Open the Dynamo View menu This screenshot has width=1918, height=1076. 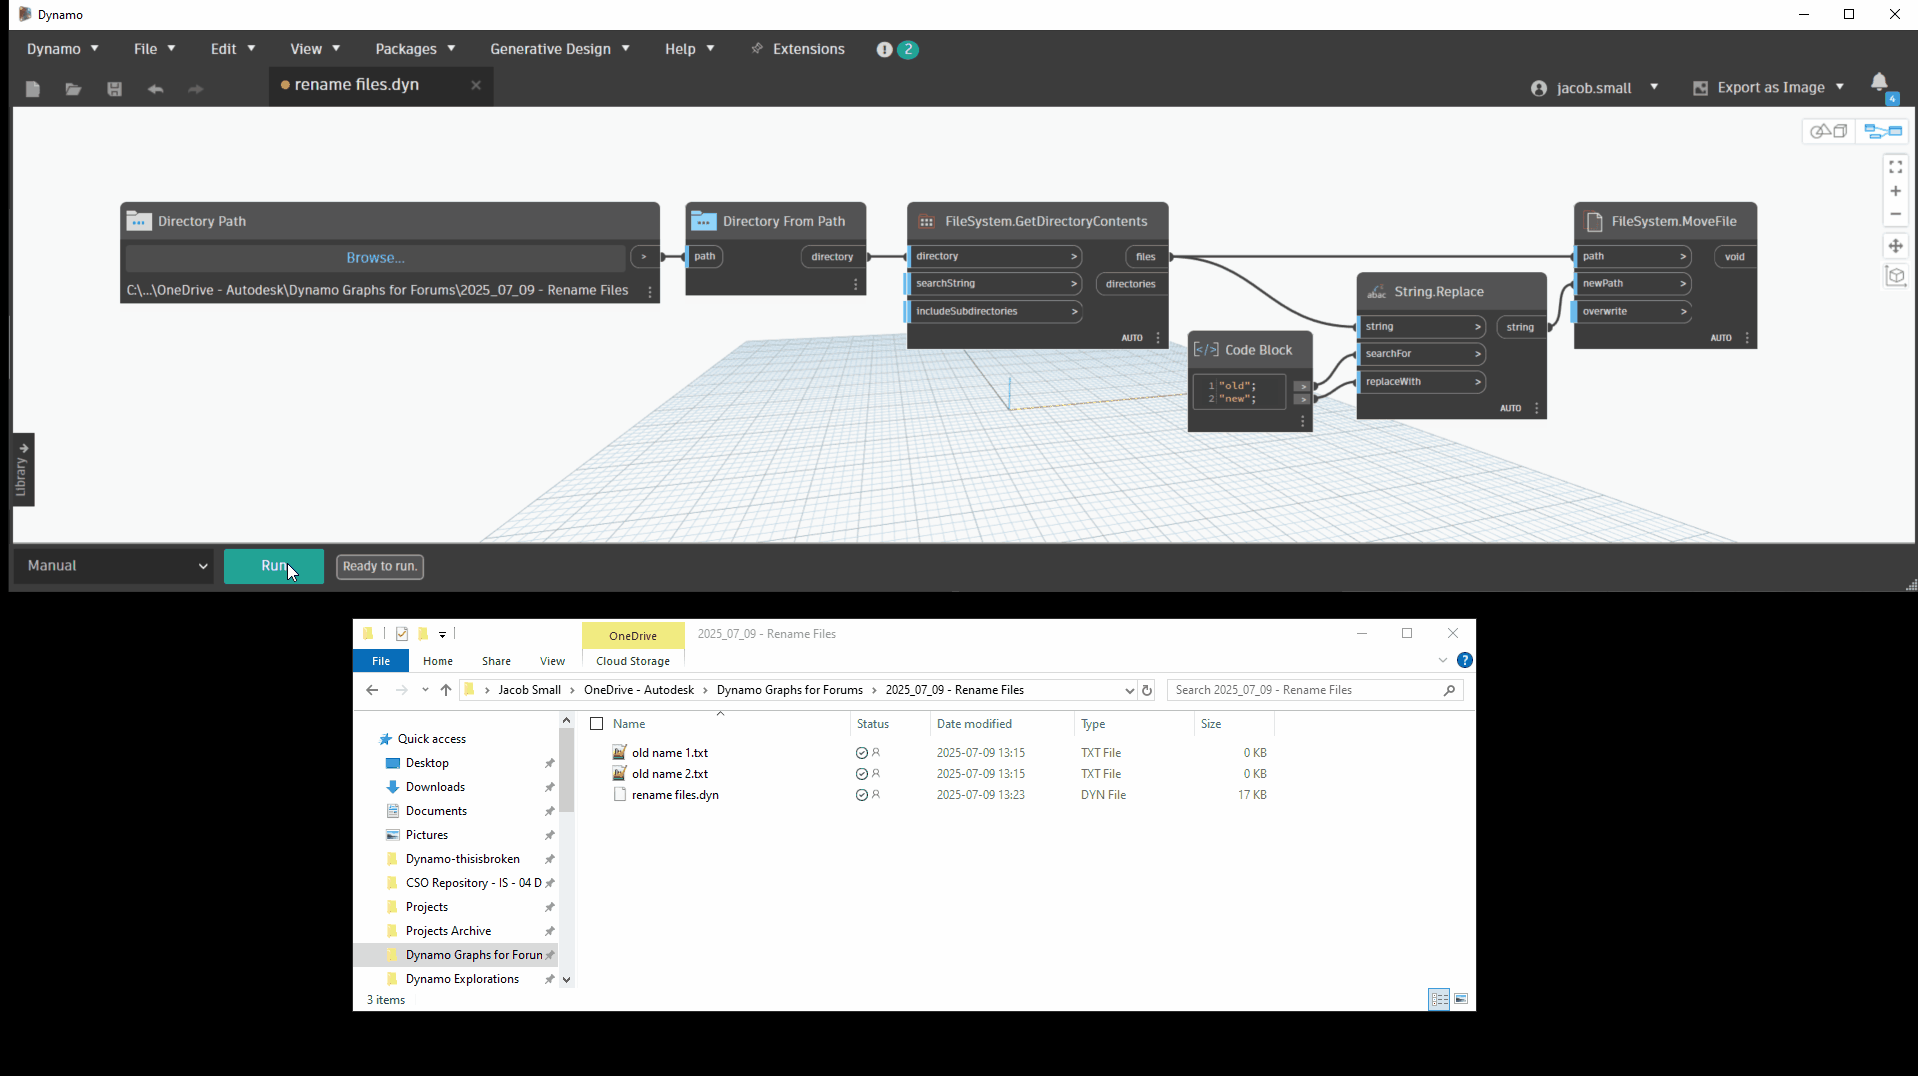[315, 49]
